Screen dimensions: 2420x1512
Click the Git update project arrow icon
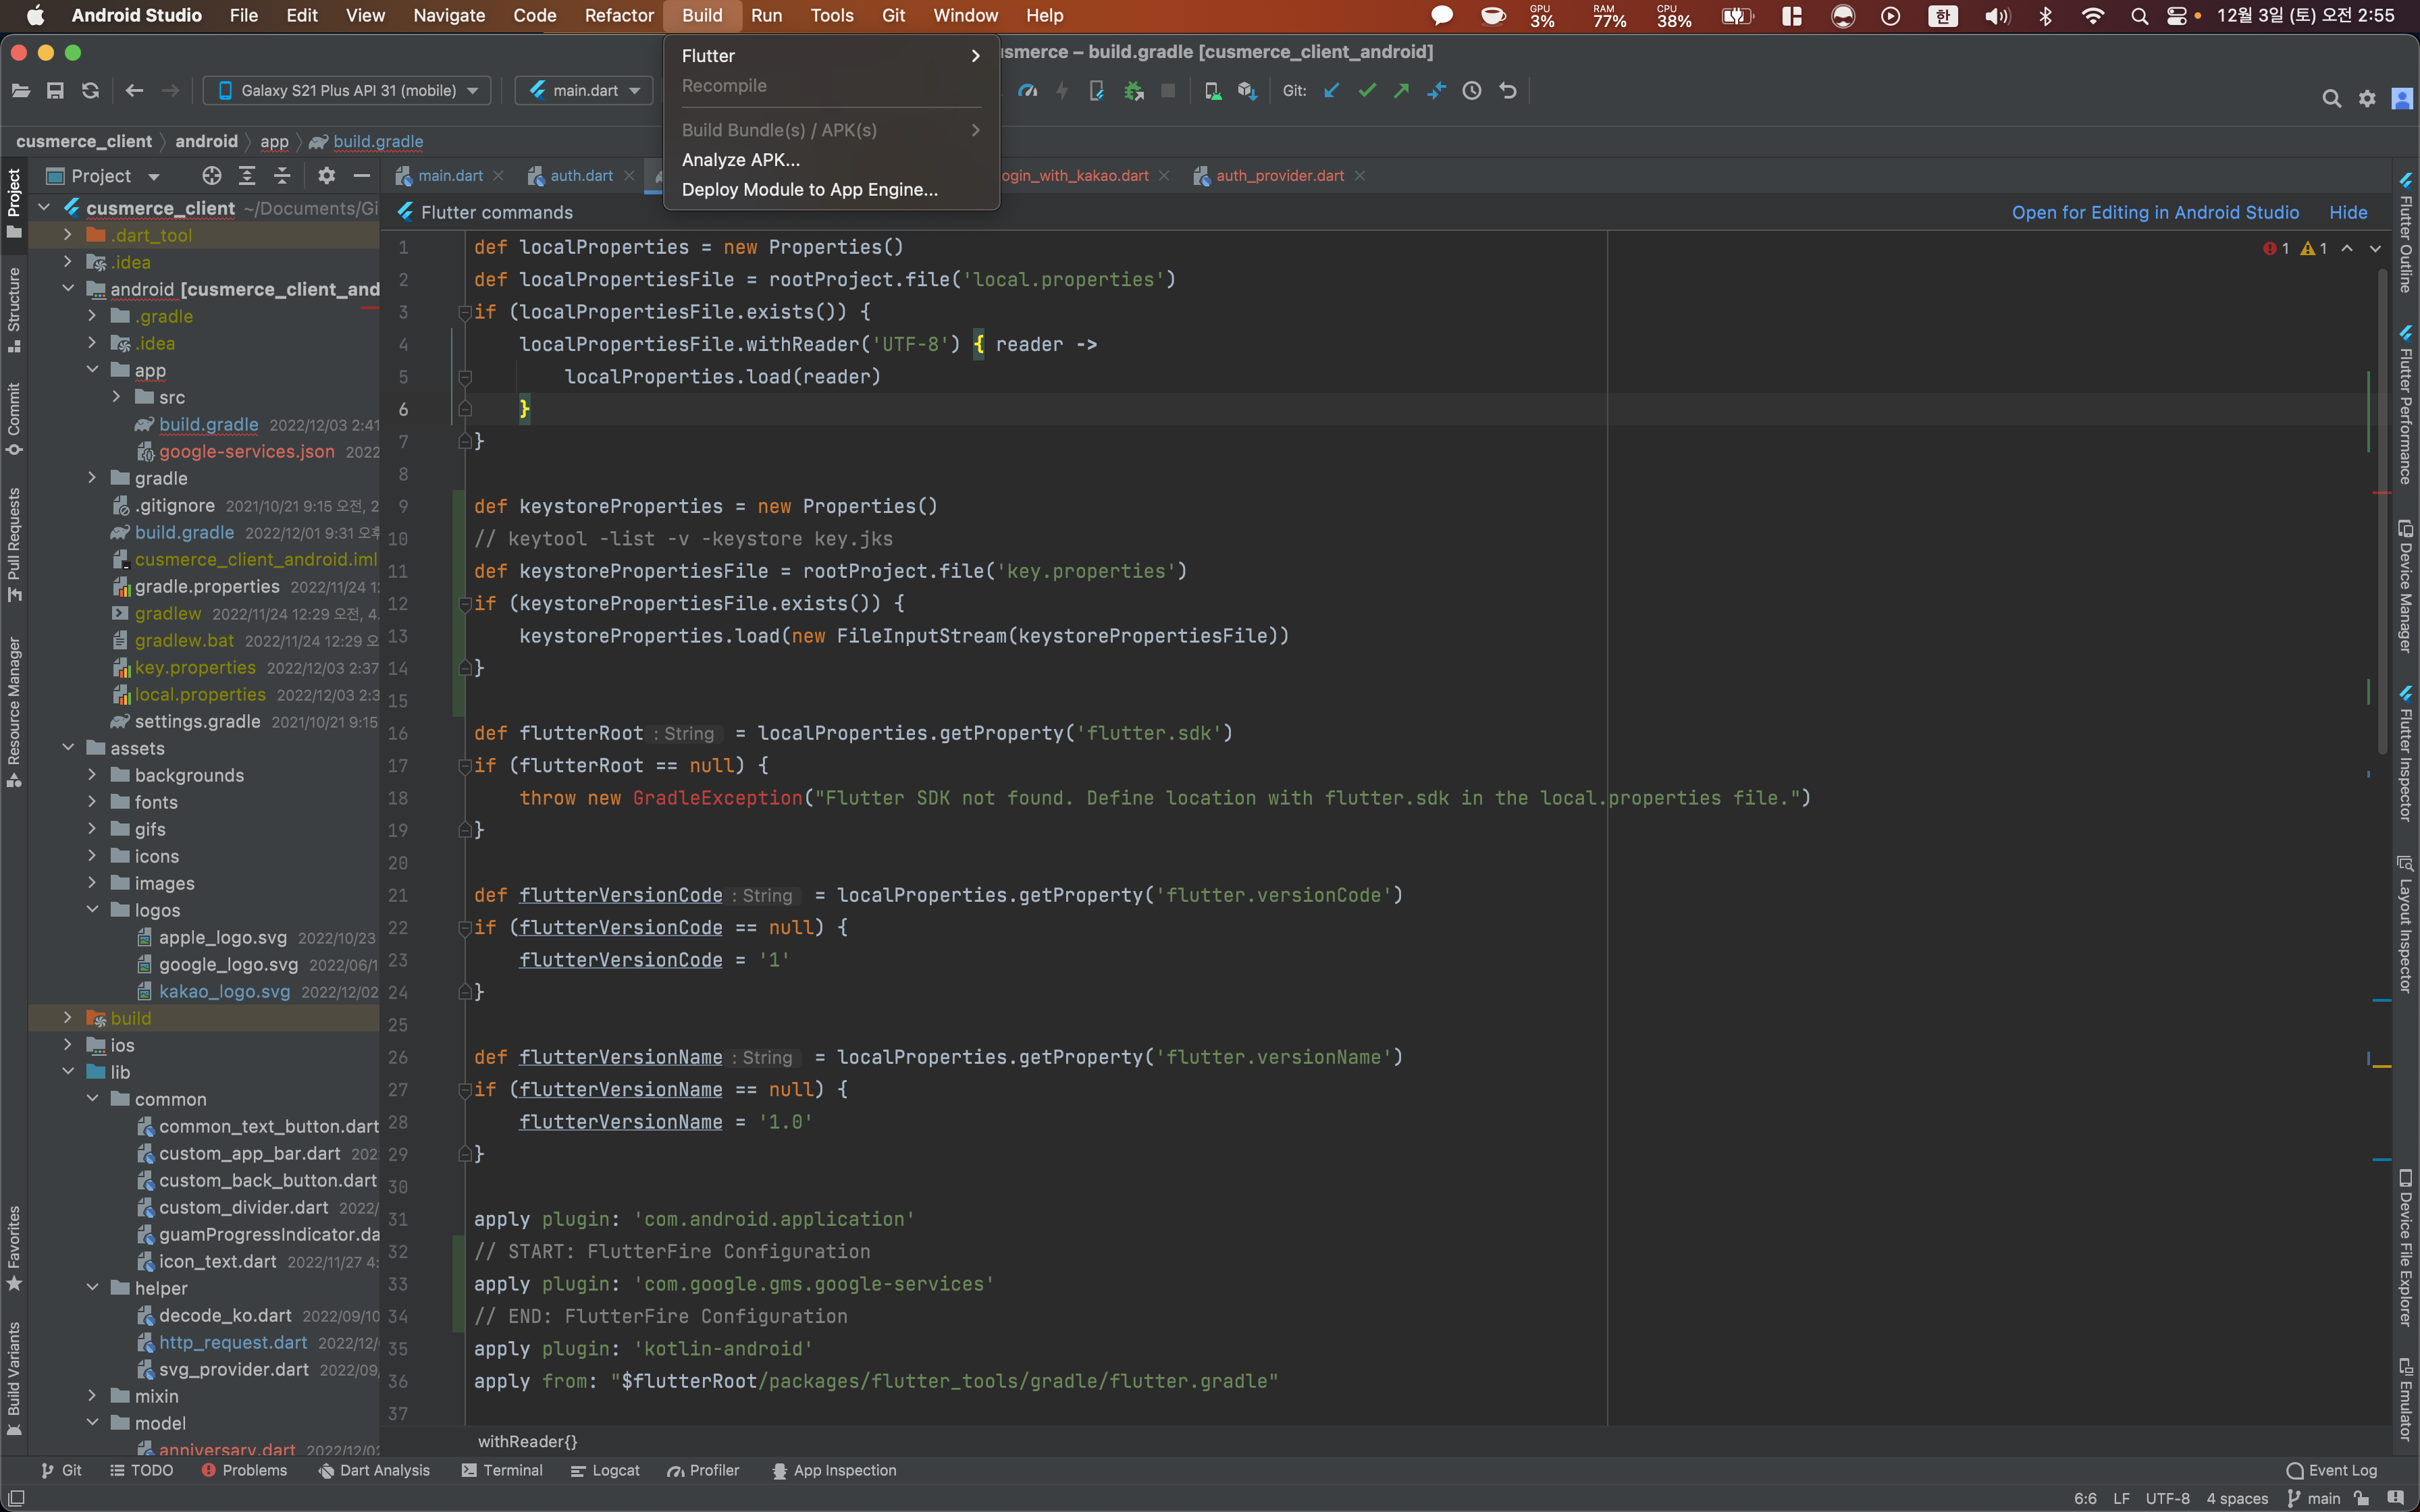click(x=1332, y=91)
